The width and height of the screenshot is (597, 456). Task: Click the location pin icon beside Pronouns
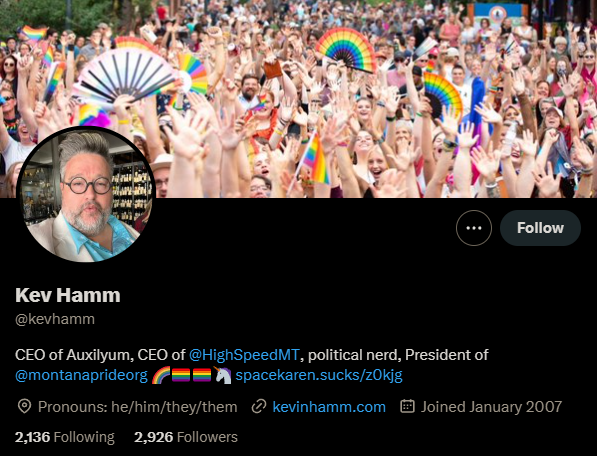click(24, 407)
